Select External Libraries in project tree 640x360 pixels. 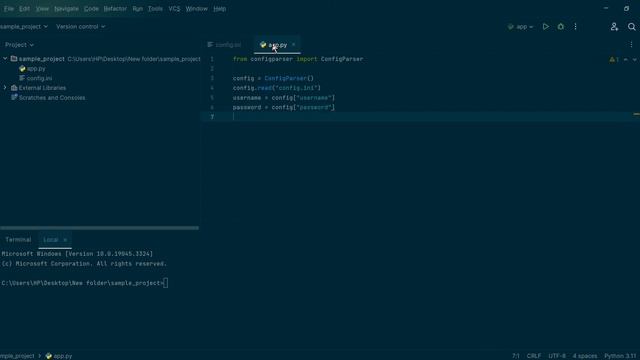[42, 88]
